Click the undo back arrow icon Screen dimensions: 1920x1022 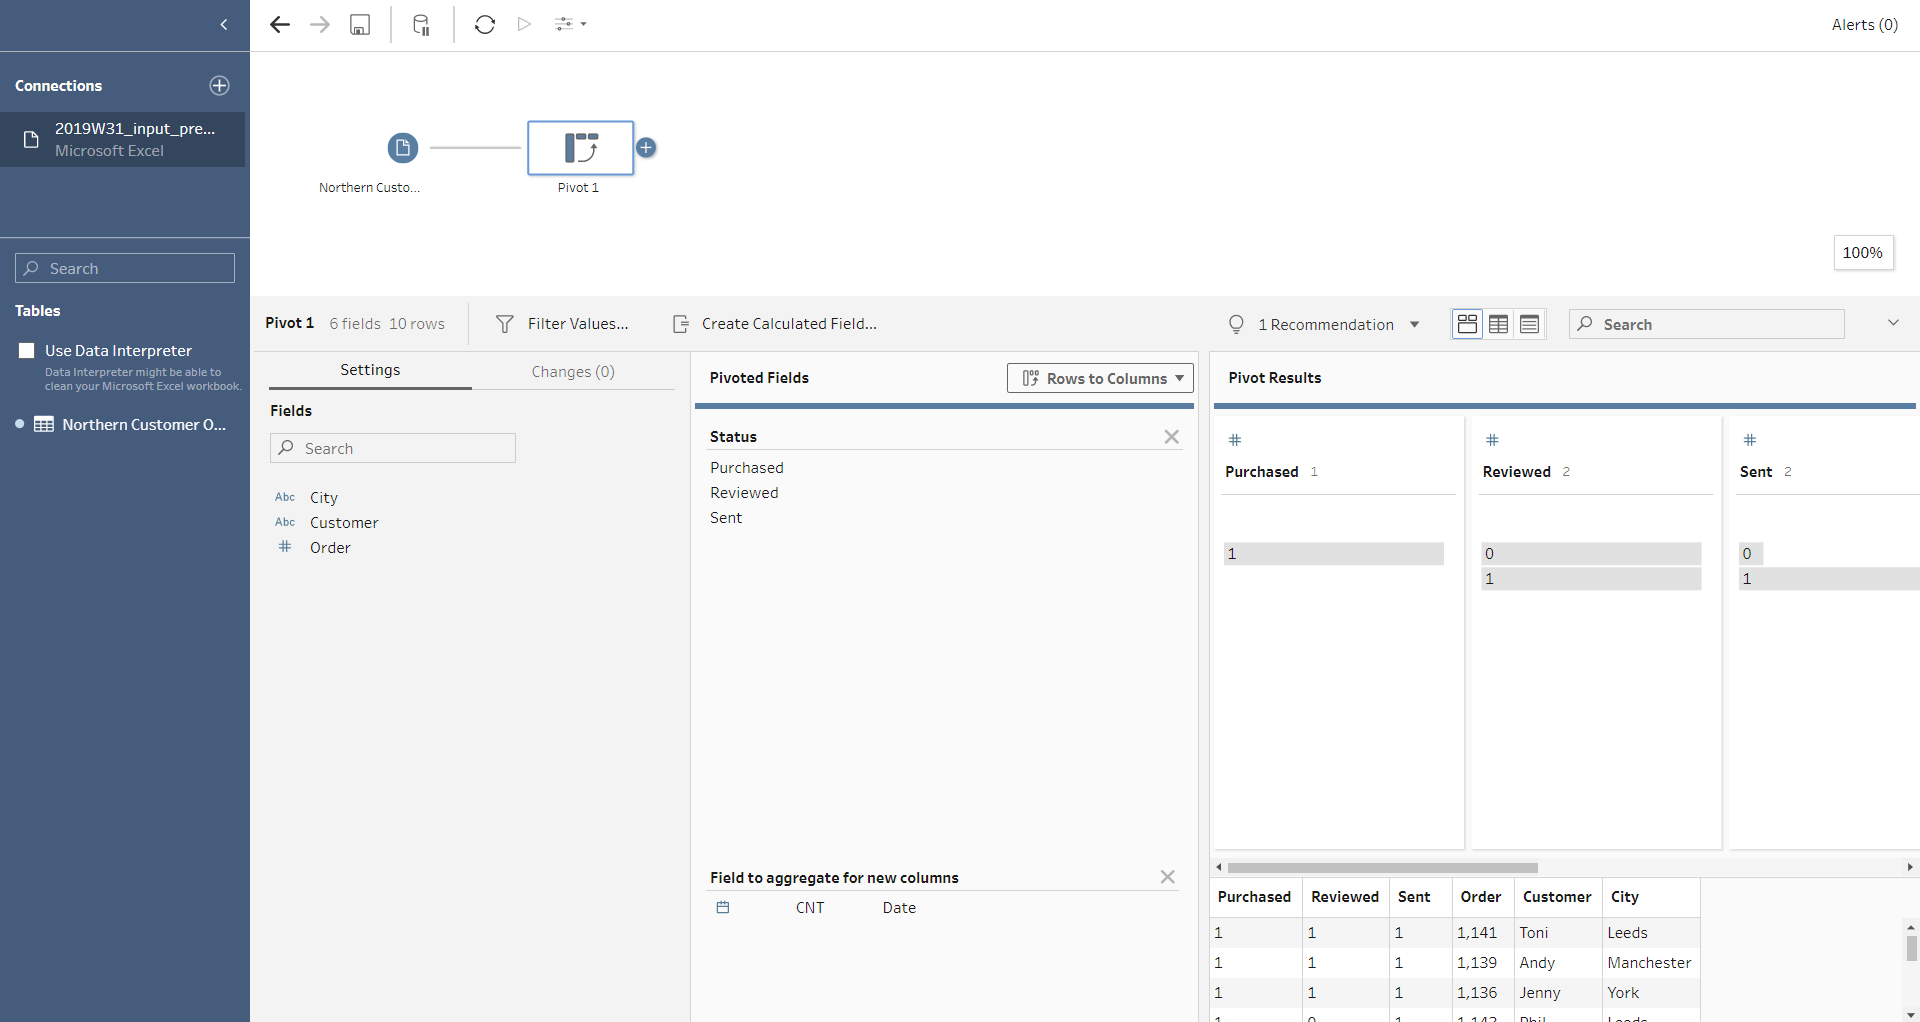tap(280, 25)
